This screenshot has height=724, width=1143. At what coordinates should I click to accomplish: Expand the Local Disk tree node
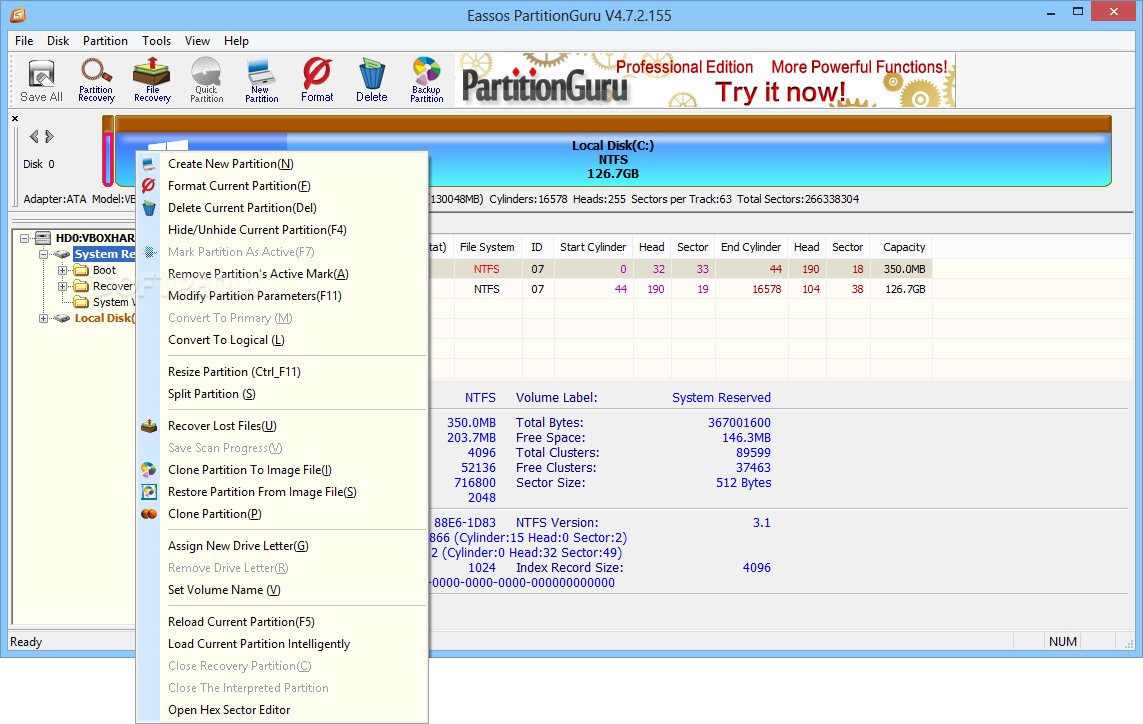[x=44, y=319]
